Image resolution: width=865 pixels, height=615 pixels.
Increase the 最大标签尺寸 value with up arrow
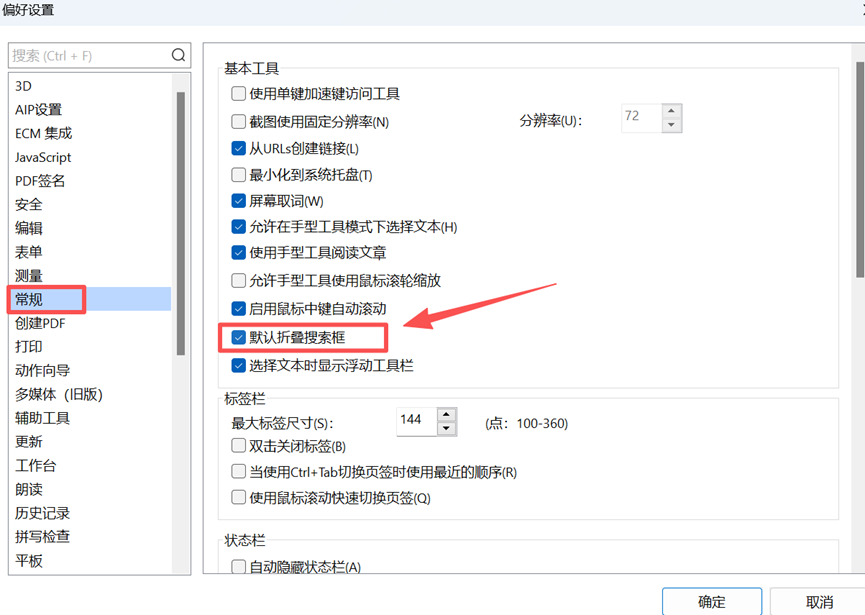(446, 414)
